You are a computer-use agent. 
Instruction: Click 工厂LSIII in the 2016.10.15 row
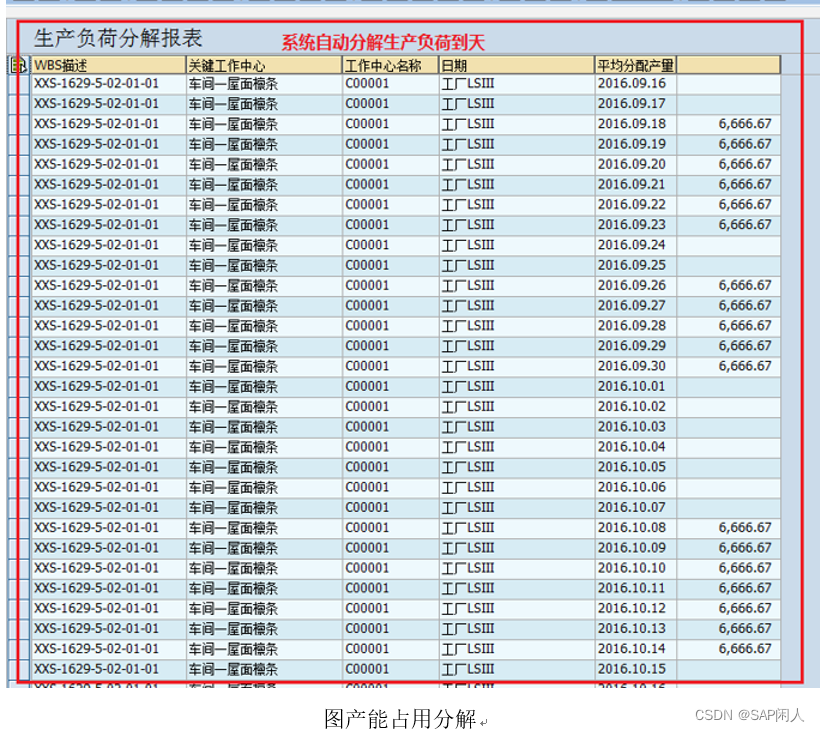[468, 669]
